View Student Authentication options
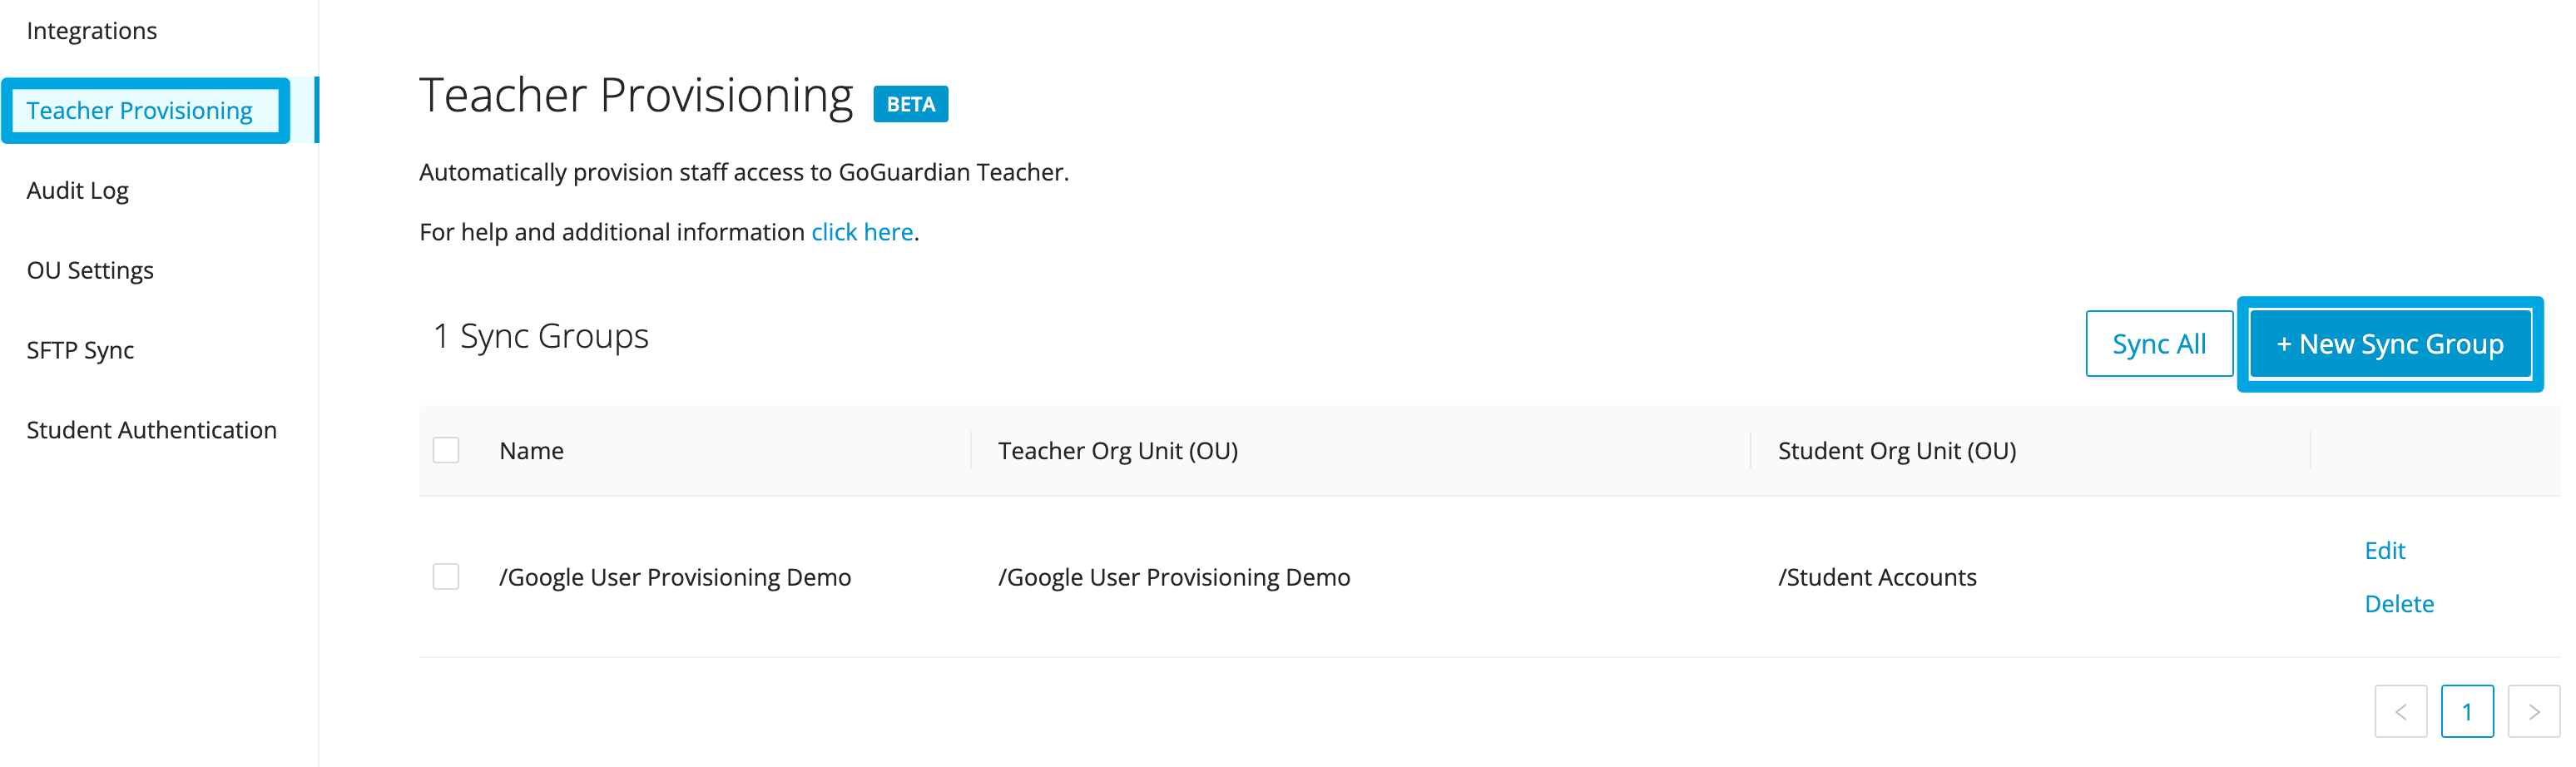The width and height of the screenshot is (2576, 767). pos(151,429)
